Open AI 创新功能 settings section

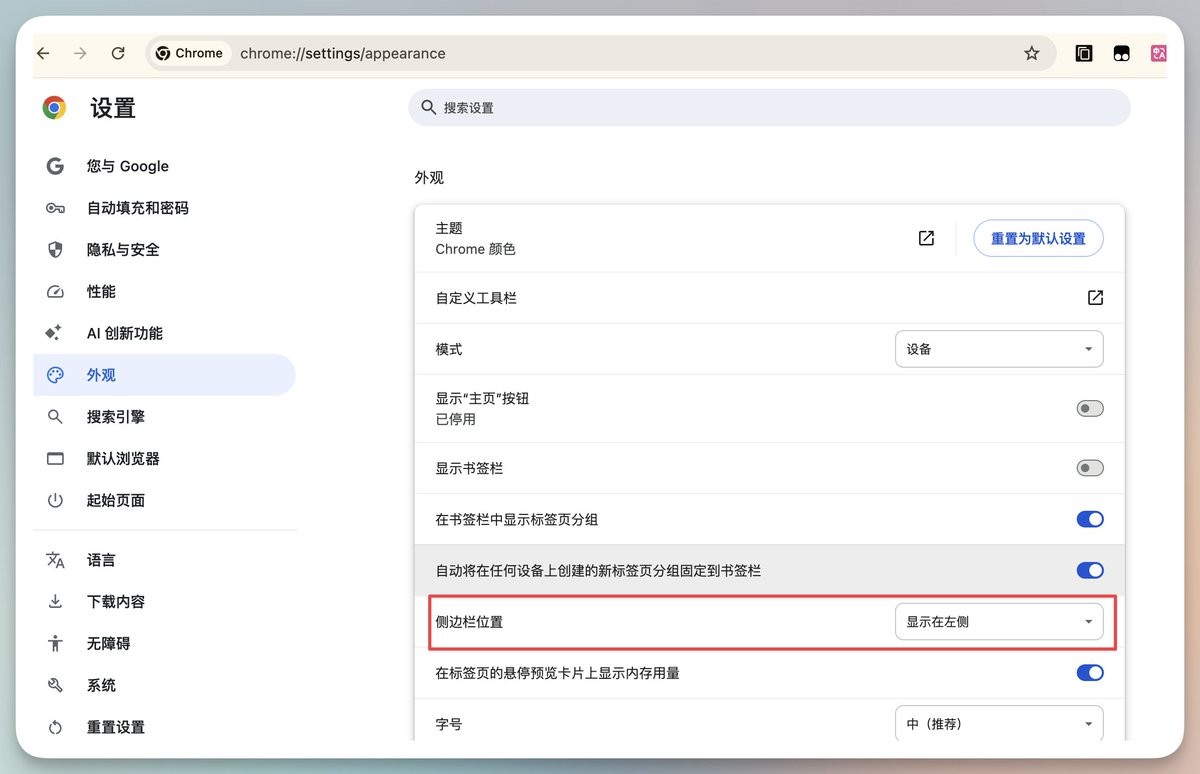tap(125, 333)
